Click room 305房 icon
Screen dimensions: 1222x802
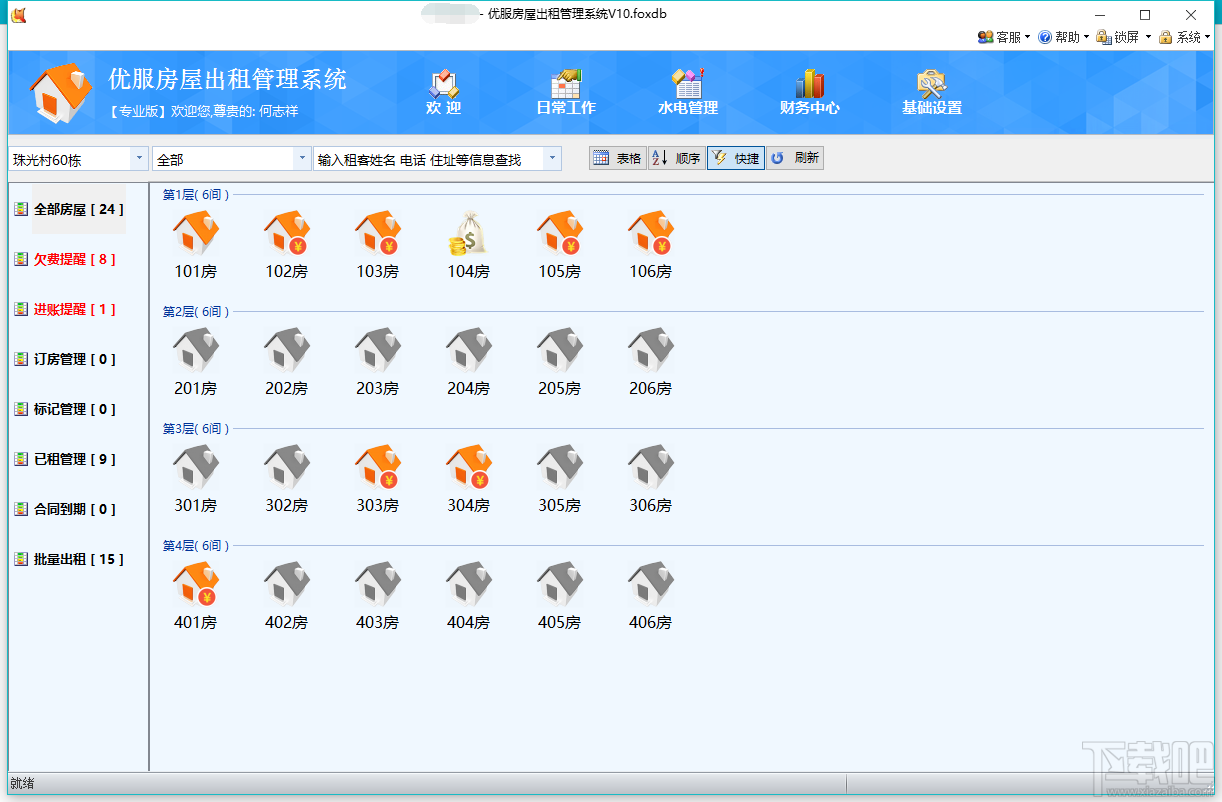pyautogui.click(x=559, y=467)
